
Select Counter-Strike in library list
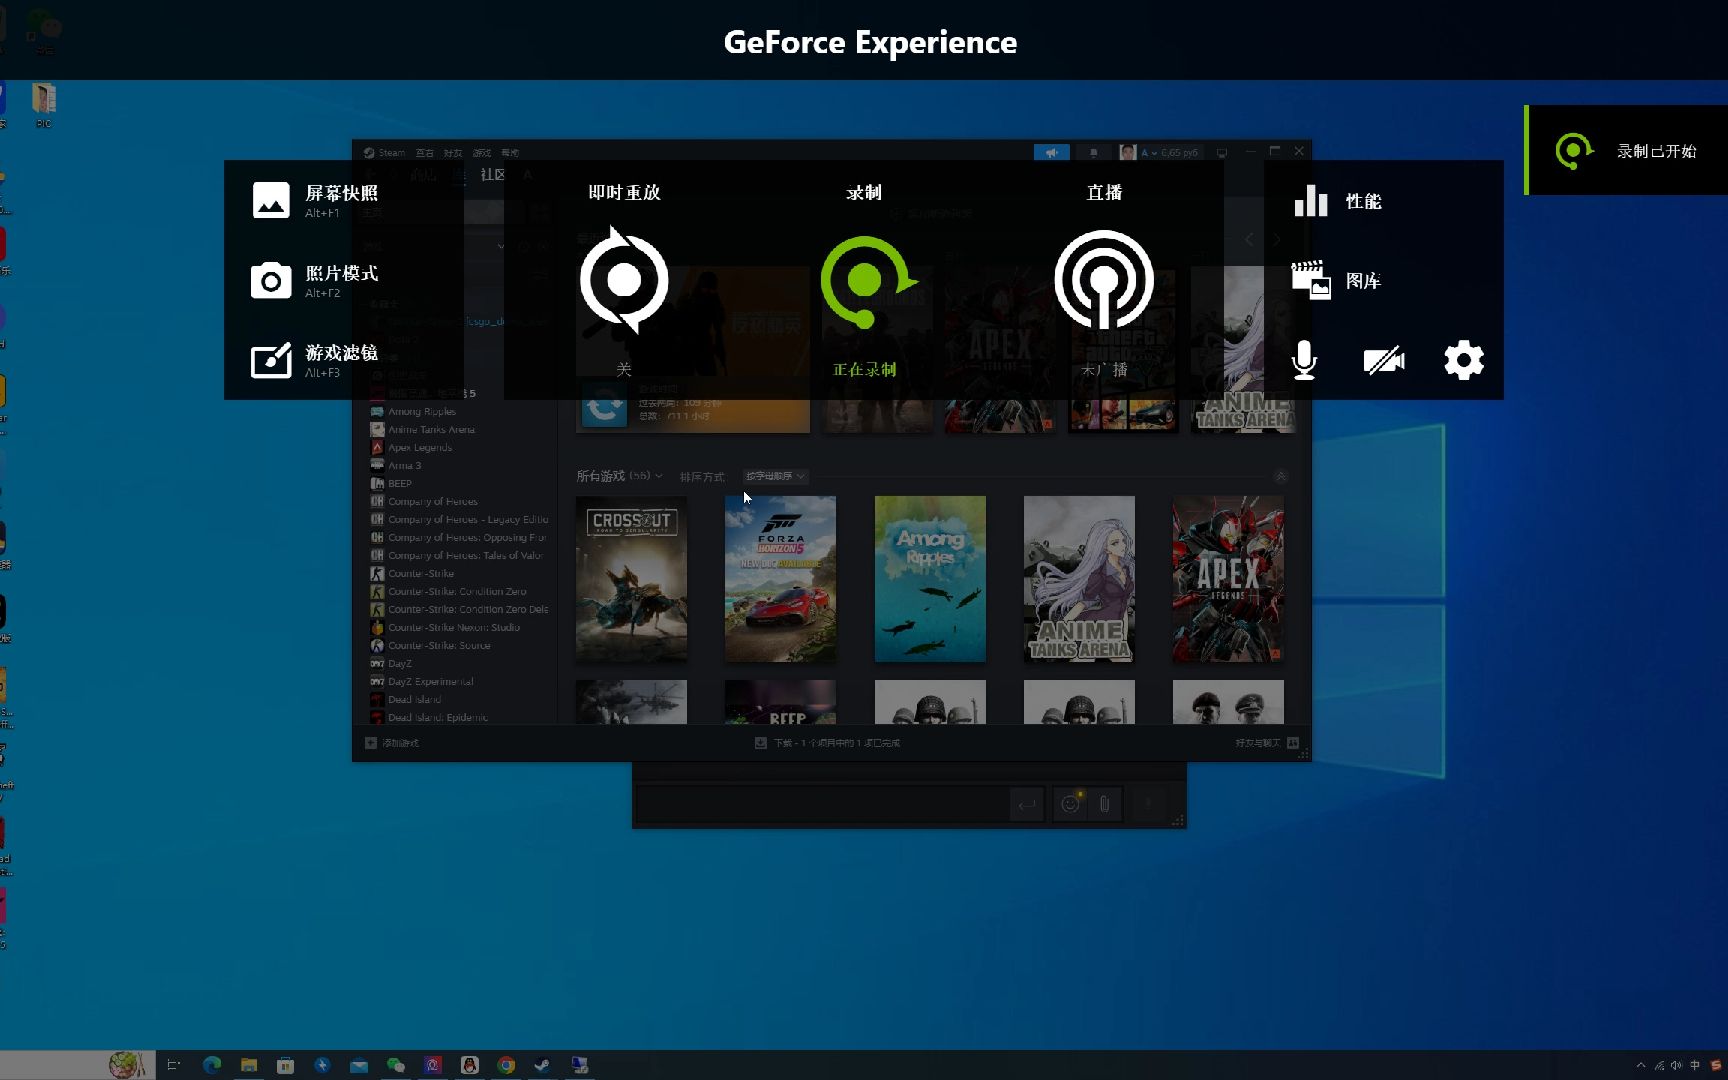[421, 574]
